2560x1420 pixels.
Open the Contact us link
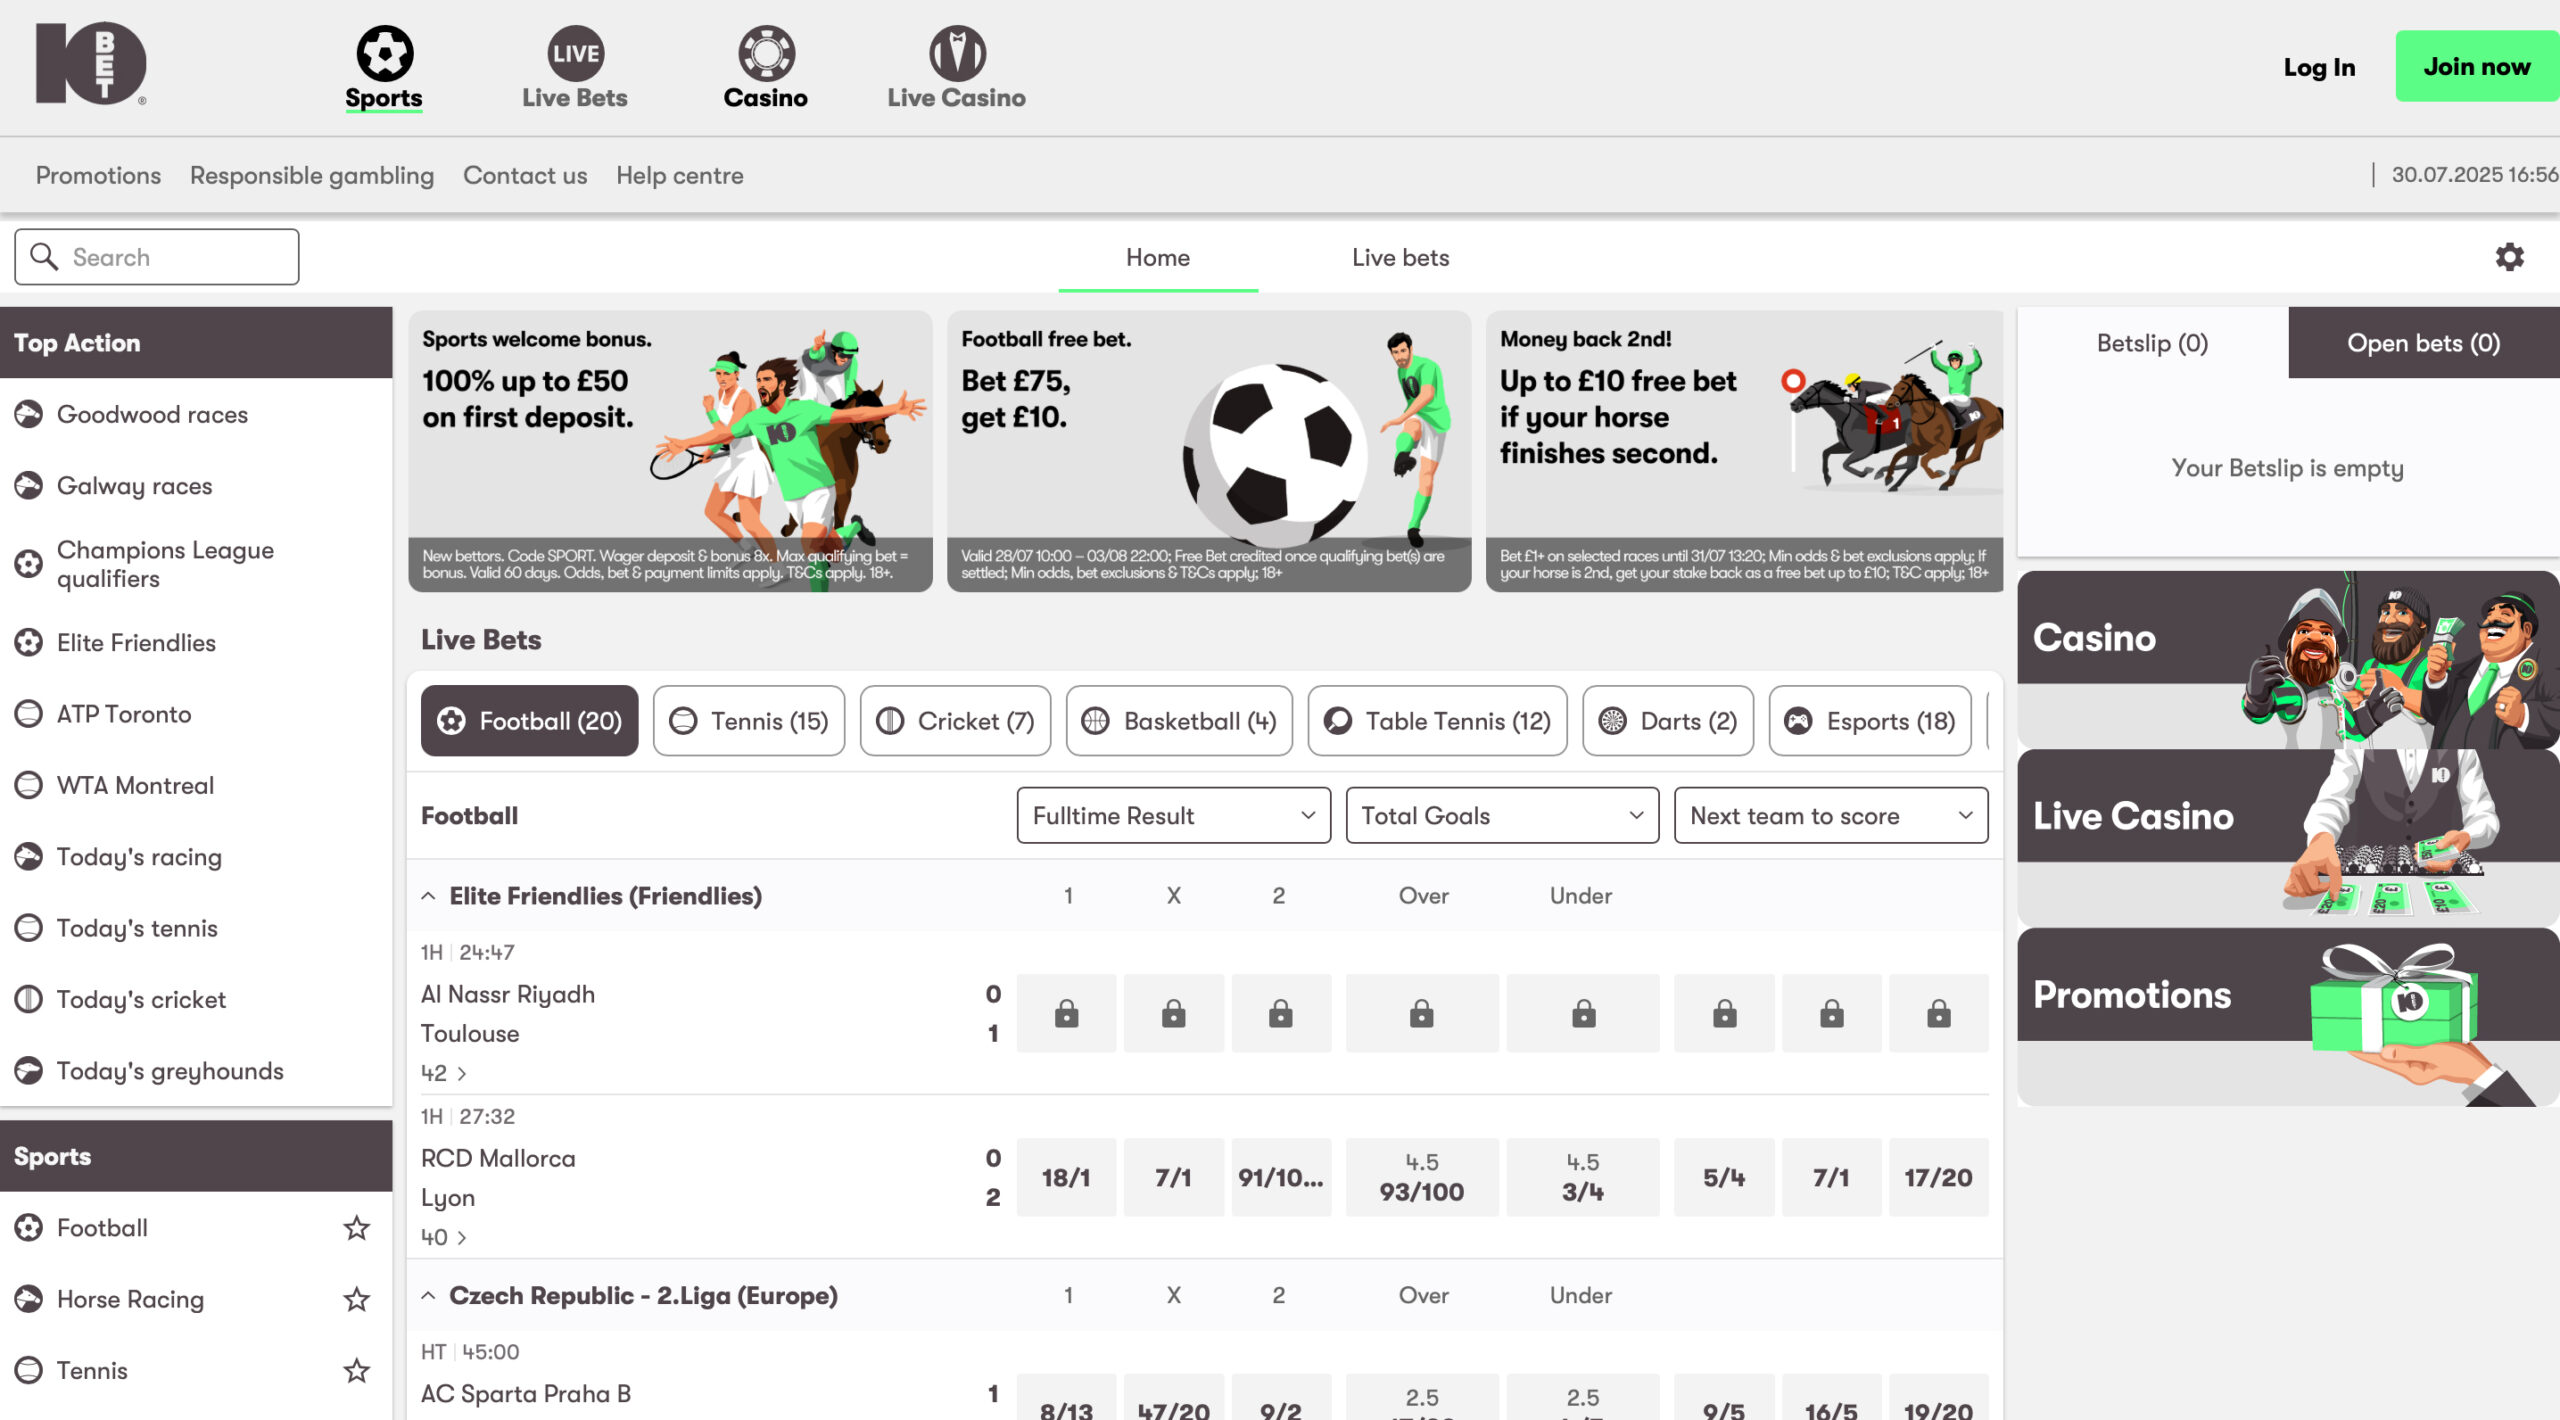525,175
